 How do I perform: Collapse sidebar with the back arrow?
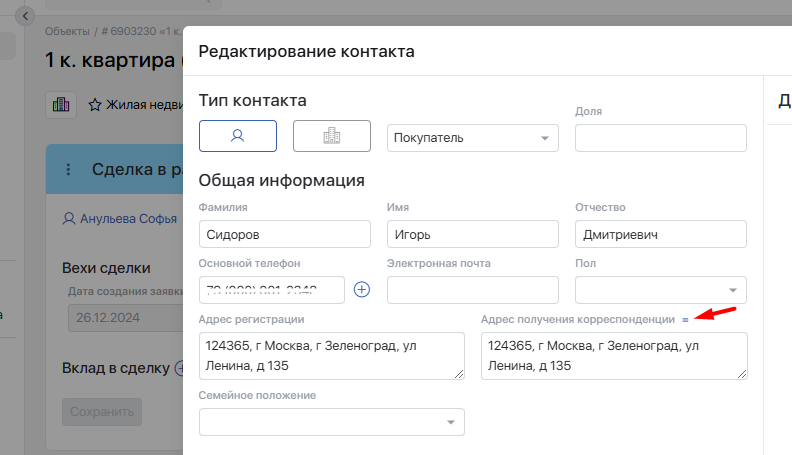26,16
